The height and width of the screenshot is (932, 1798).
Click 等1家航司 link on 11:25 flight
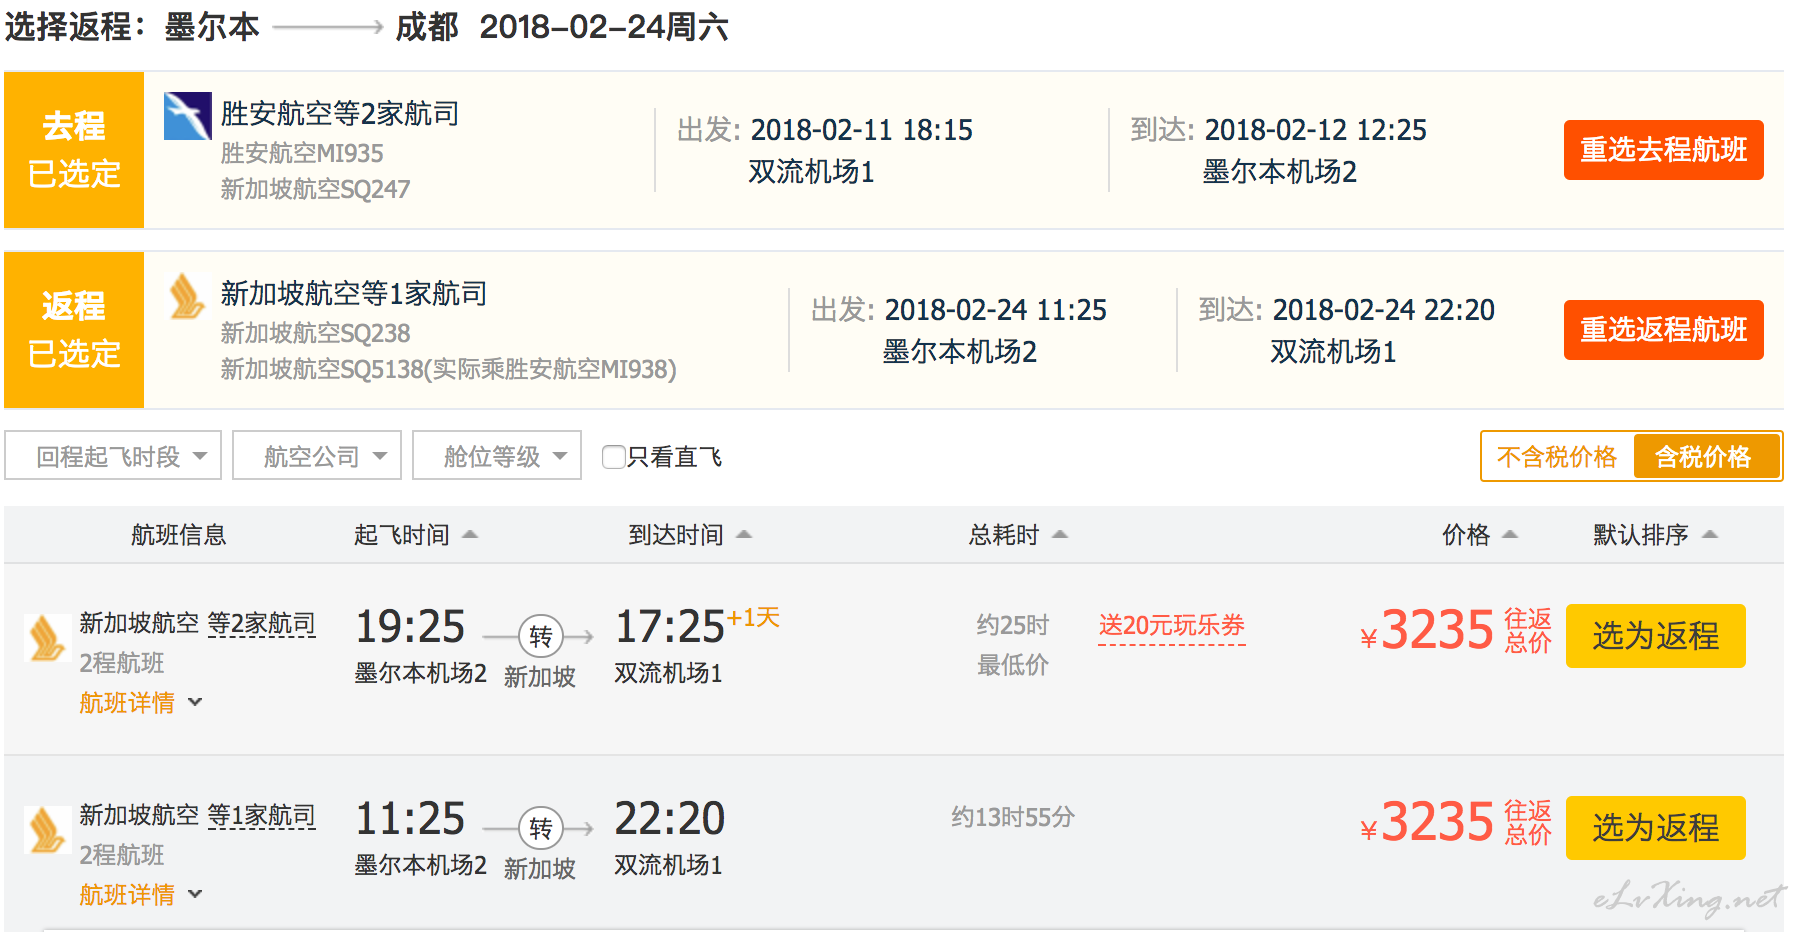click(262, 816)
